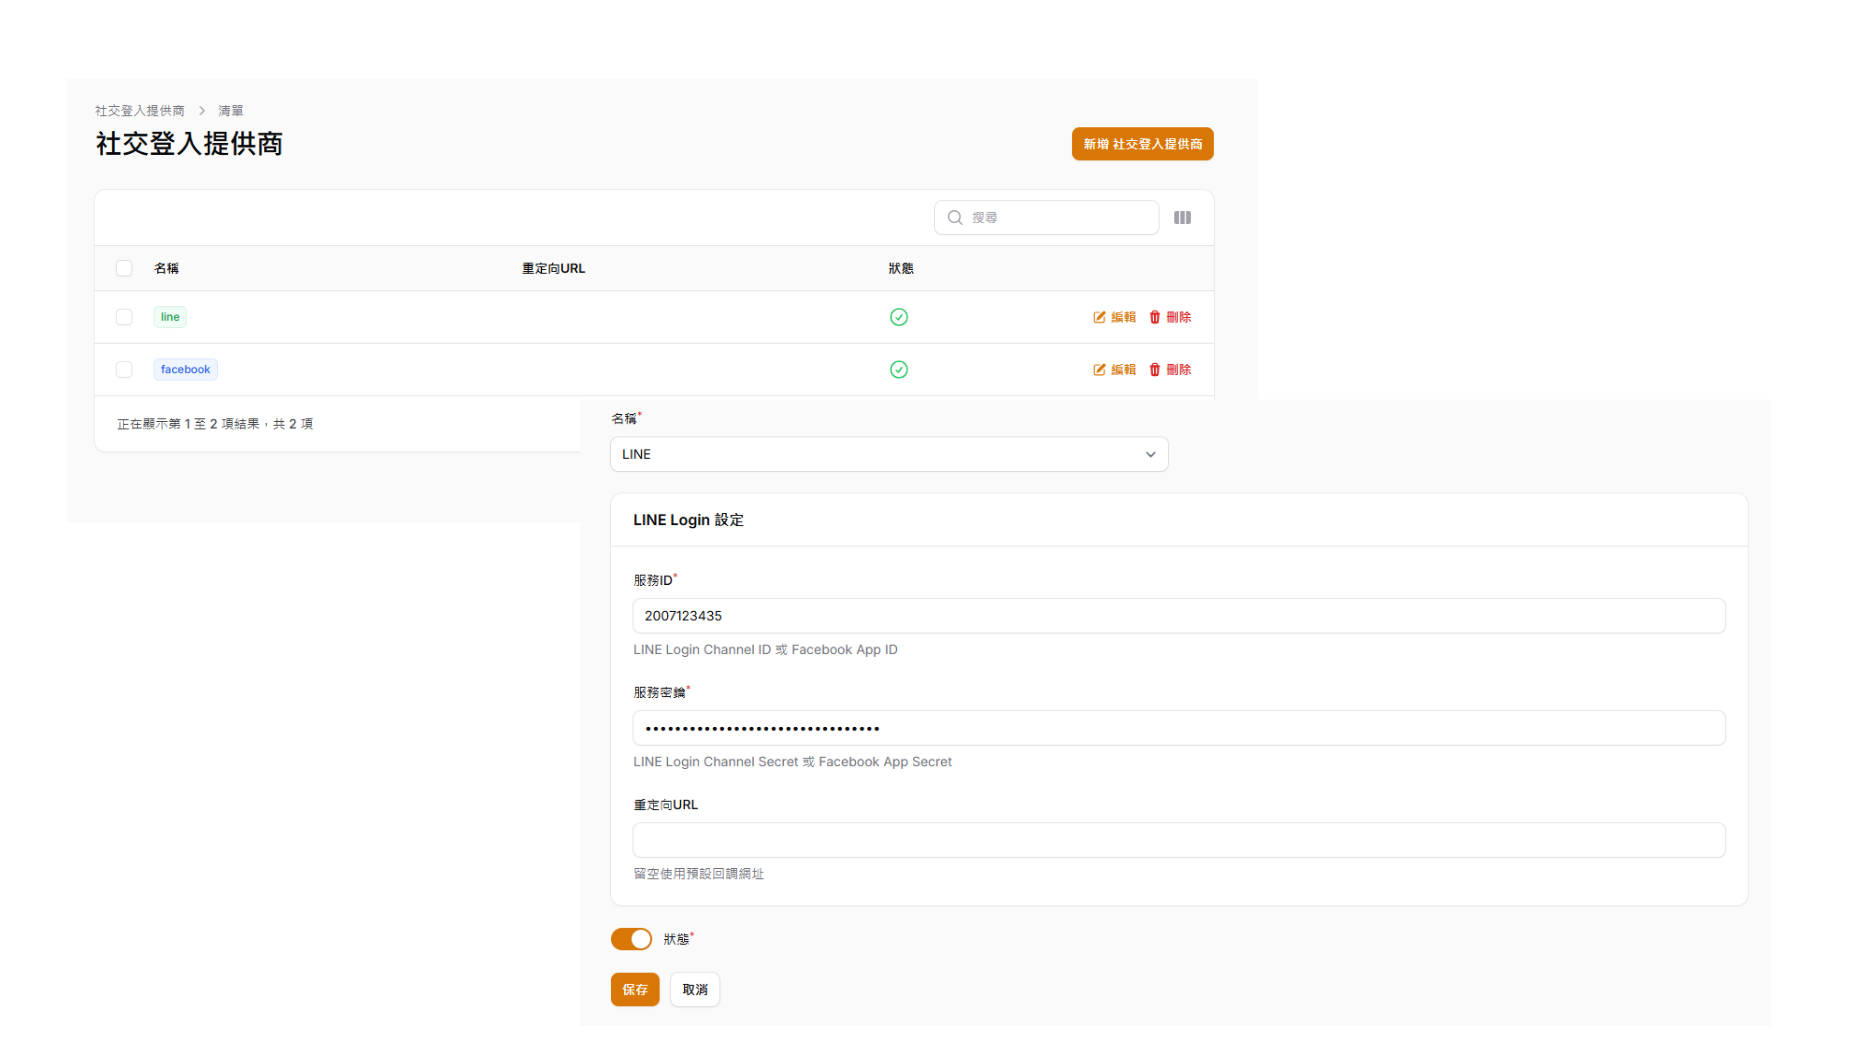
Task: Tick the checkbox for the facebook provider
Action: tap(124, 370)
